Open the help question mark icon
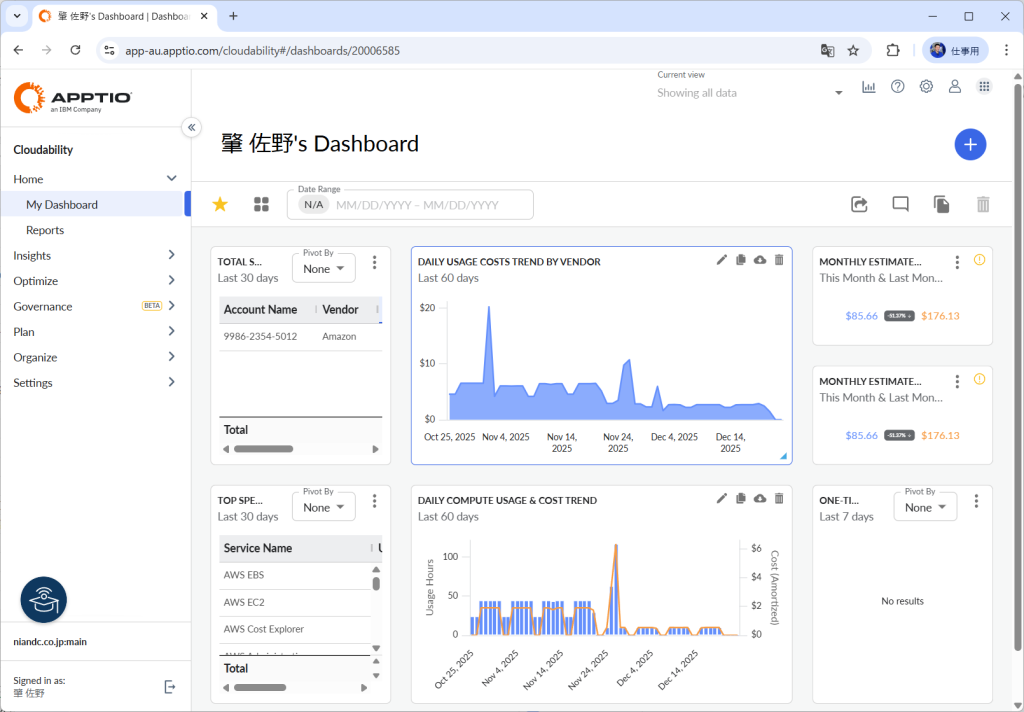 [x=897, y=86]
